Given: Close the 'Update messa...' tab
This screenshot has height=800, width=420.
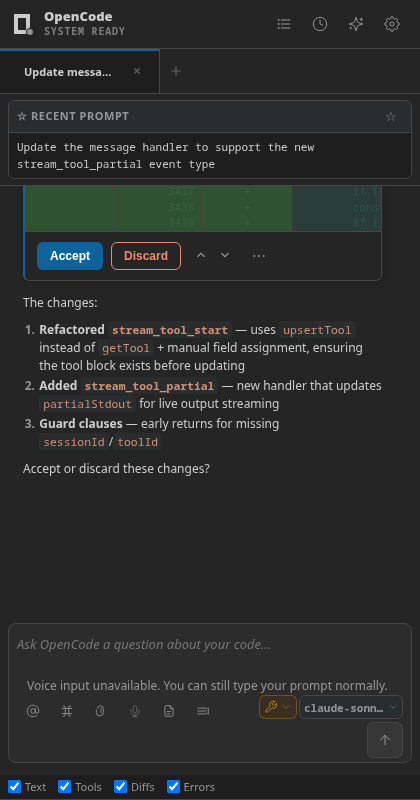Looking at the screenshot, I should coord(137,71).
